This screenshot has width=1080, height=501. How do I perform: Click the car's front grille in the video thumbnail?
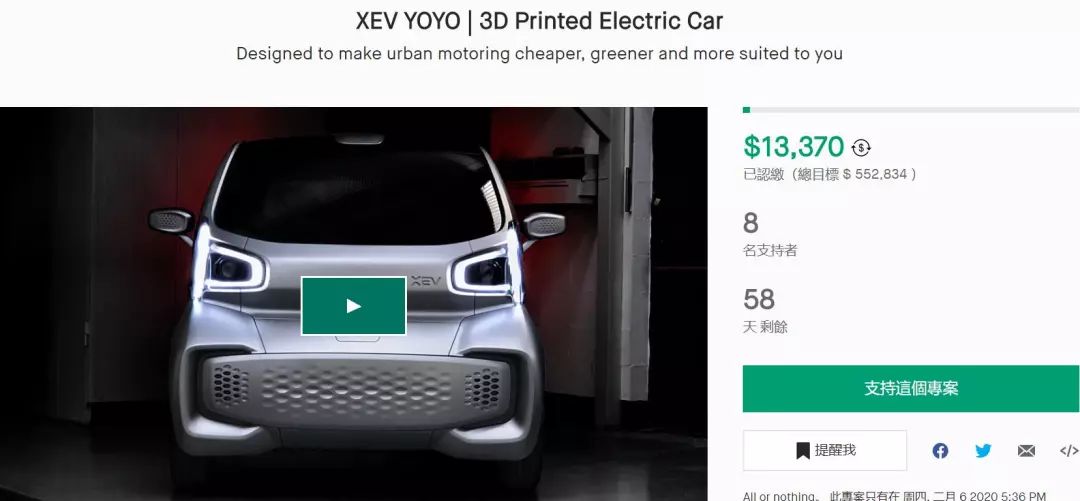point(357,389)
